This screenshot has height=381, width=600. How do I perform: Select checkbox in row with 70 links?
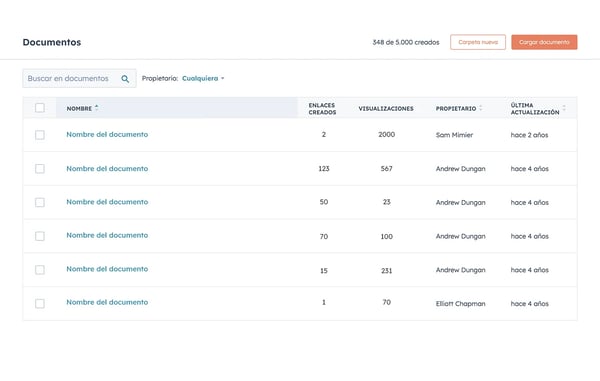(40, 236)
